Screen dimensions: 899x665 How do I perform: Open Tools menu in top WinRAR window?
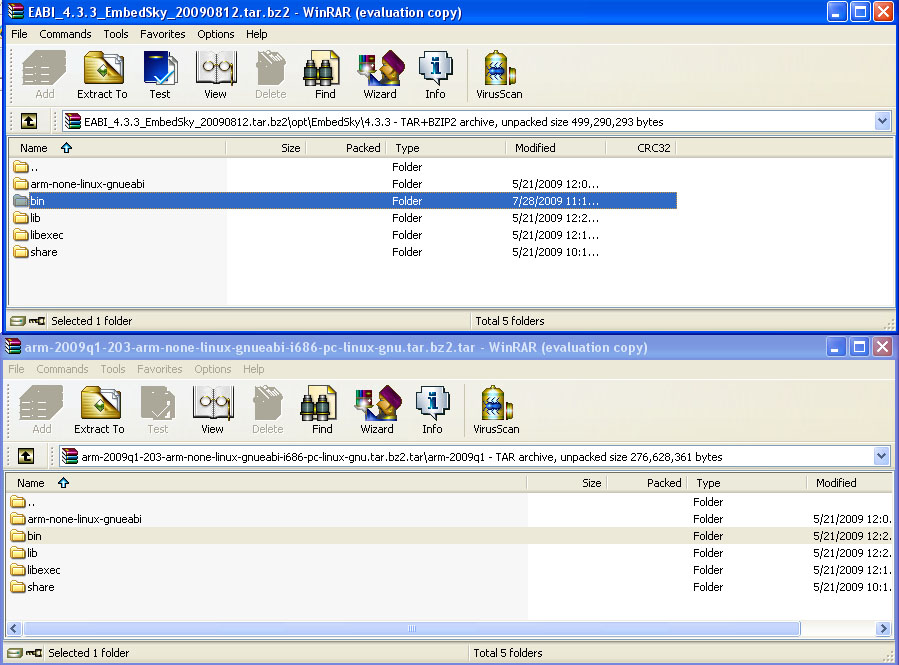[x=116, y=34]
